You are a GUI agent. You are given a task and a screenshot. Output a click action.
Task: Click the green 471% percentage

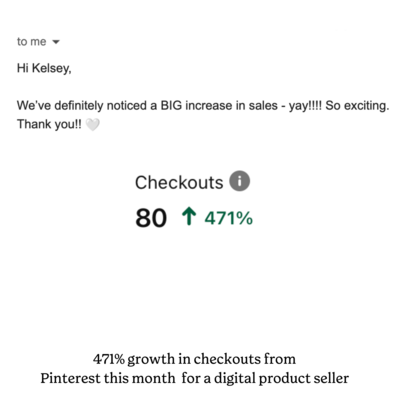(x=229, y=218)
